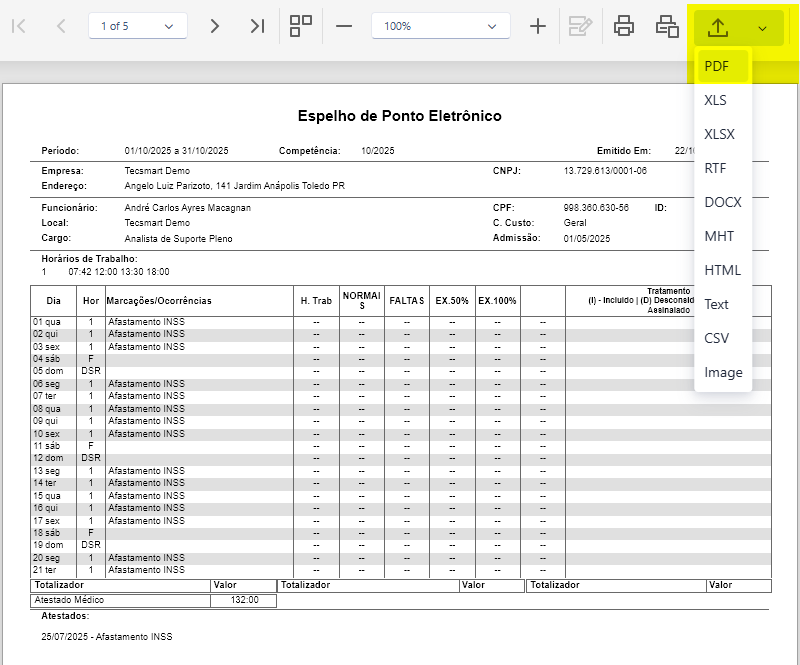This screenshot has width=800, height=665.
Task: Toggle multipage view mode
Action: pyautogui.click(x=301, y=26)
